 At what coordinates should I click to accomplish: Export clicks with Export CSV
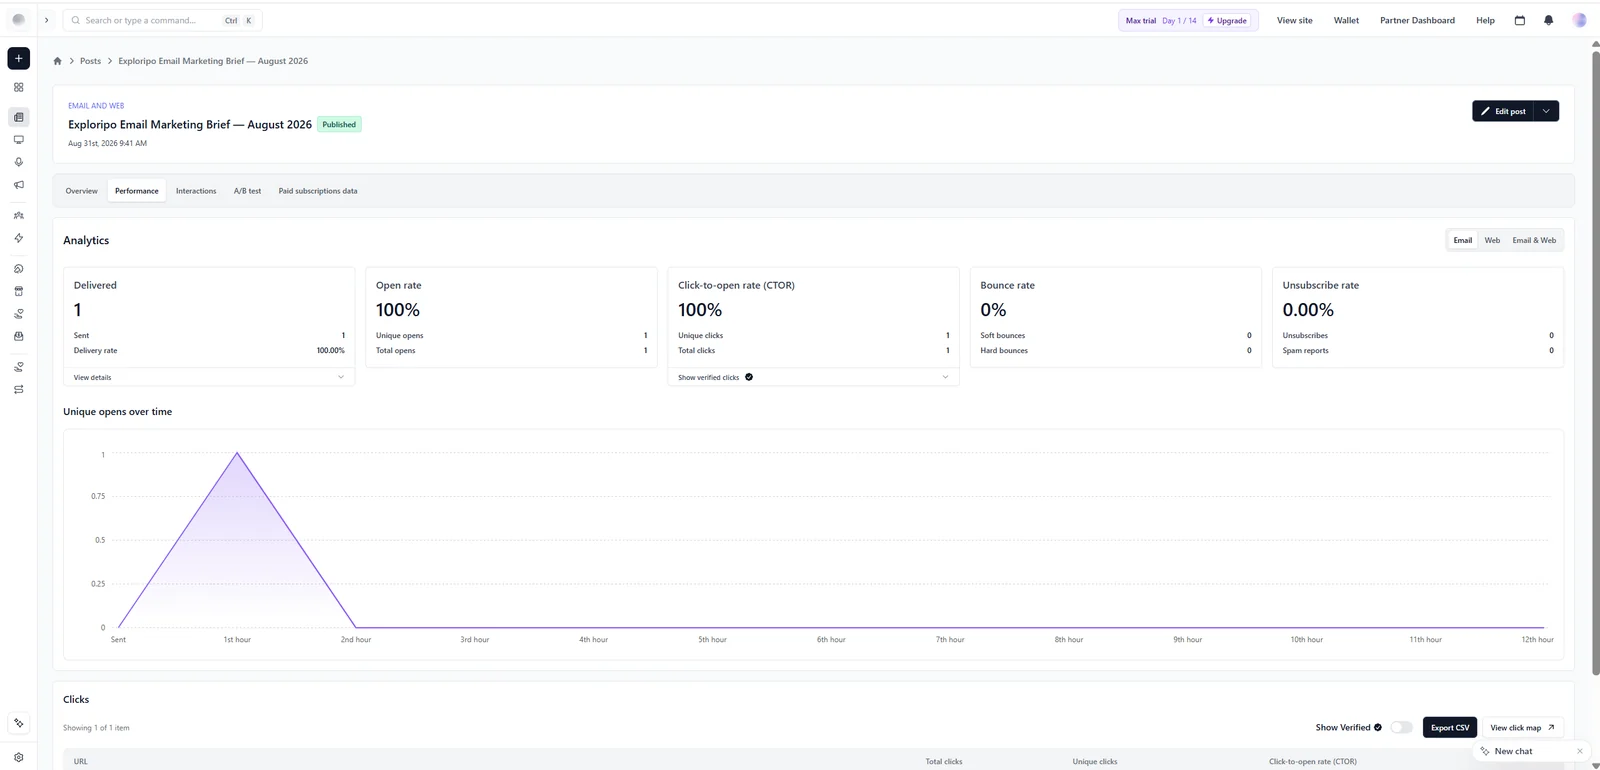(x=1450, y=728)
